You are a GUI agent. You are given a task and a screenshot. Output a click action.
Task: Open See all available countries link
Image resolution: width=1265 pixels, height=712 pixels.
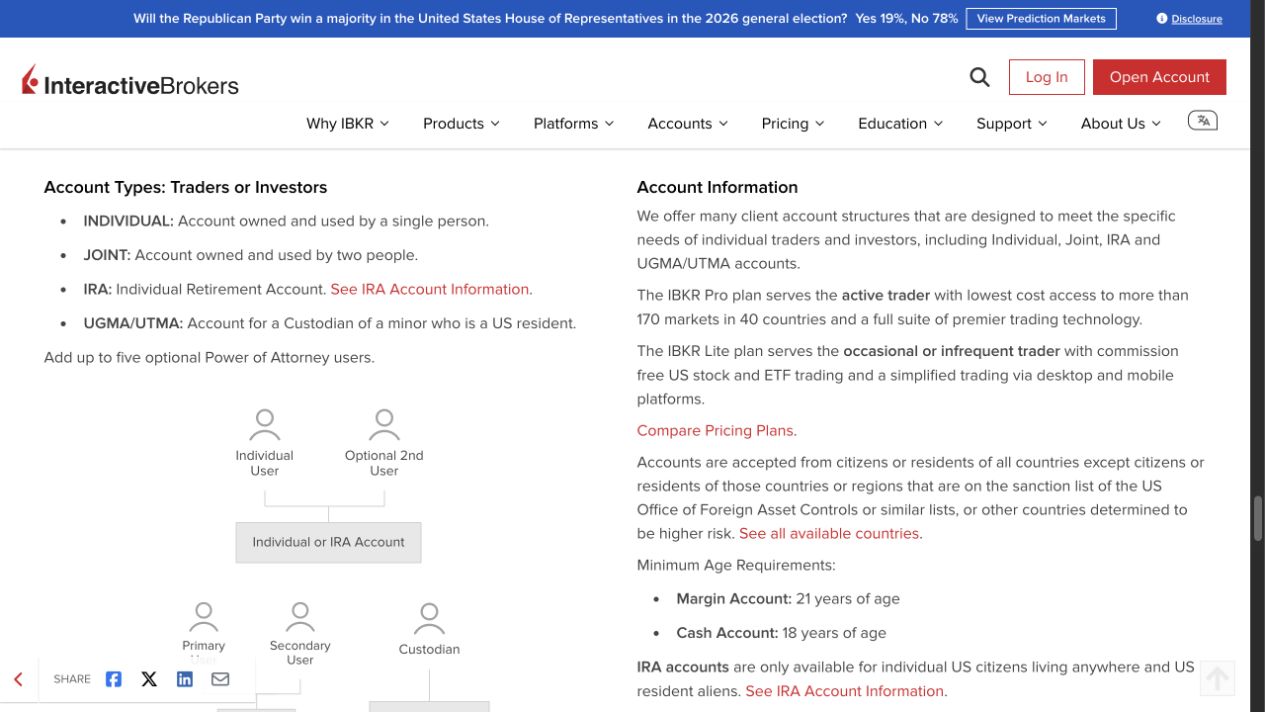pos(830,533)
